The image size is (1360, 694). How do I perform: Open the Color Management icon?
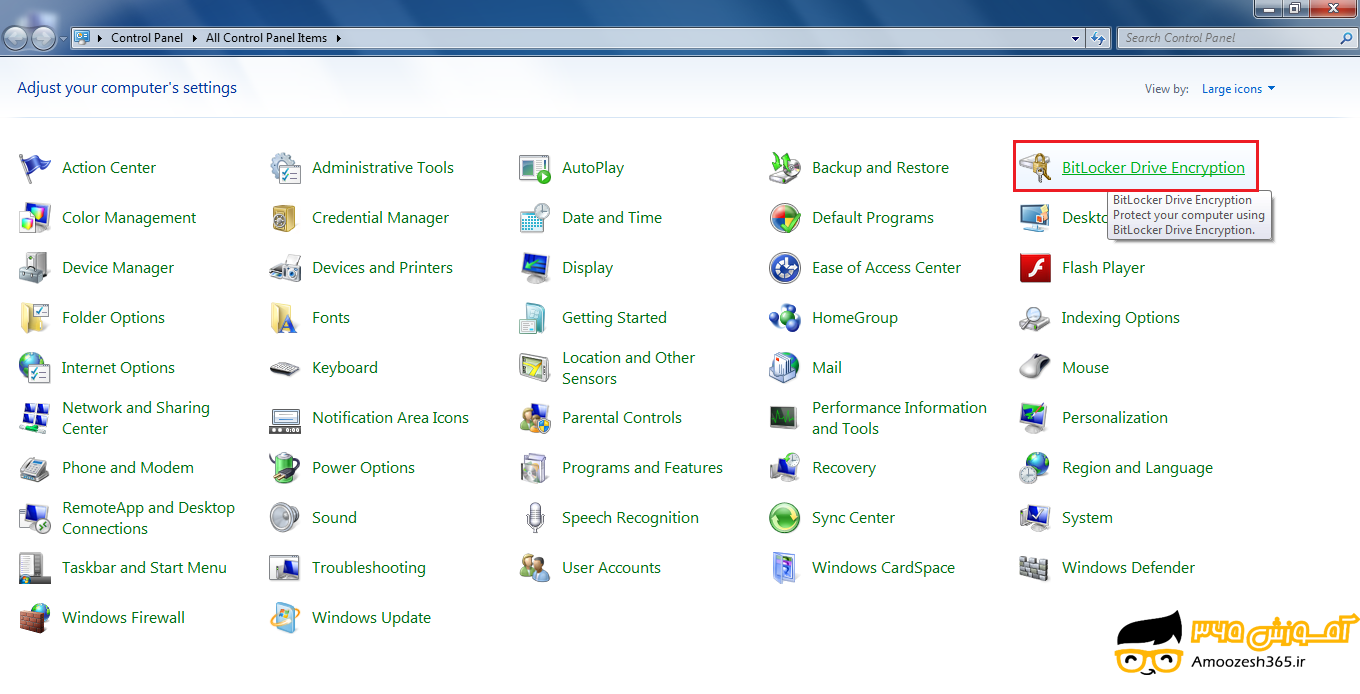[35, 218]
